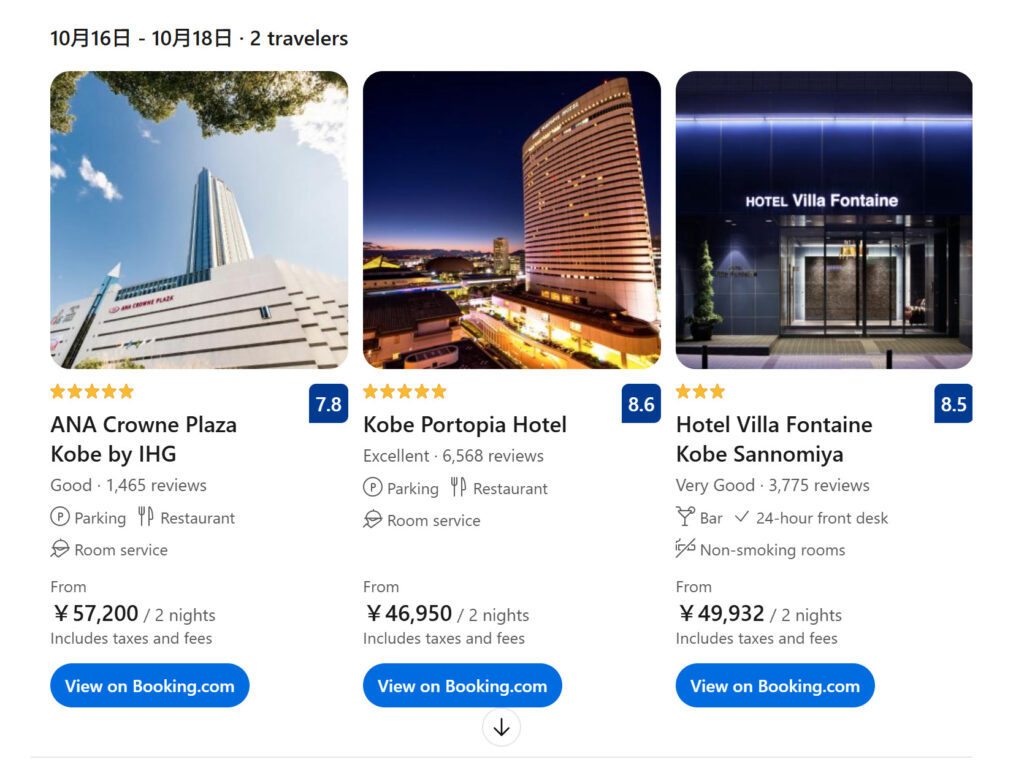The image size is (1024, 762).
Task: Click the restaurant icon under Kobe Portopia Hotel
Action: (459, 487)
